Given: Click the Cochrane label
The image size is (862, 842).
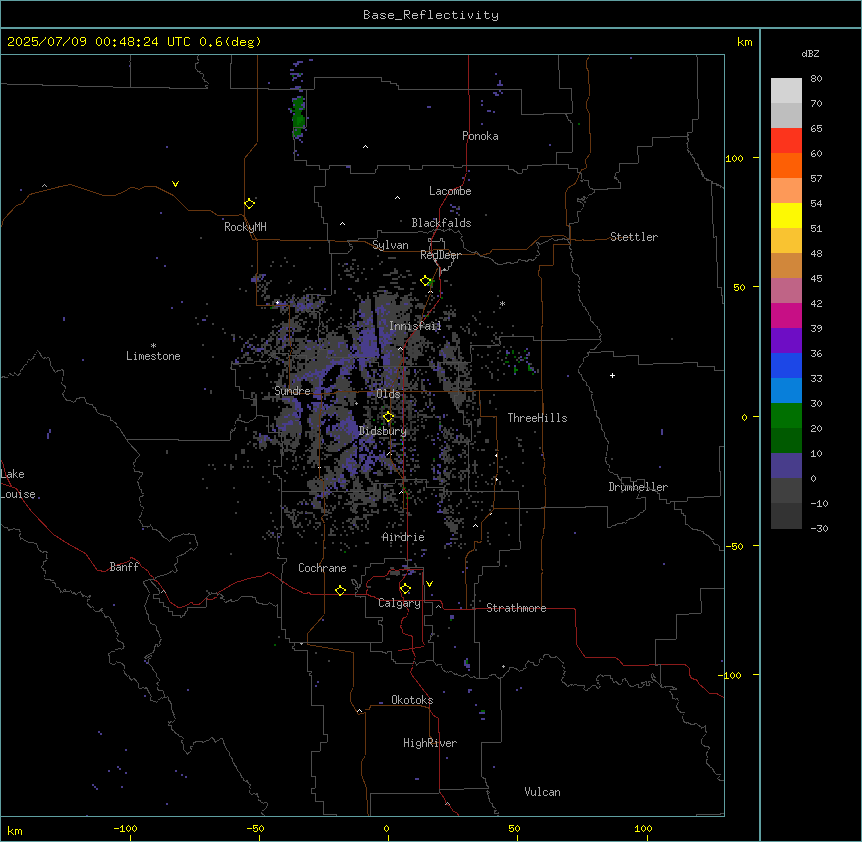Looking at the screenshot, I should (322, 568).
